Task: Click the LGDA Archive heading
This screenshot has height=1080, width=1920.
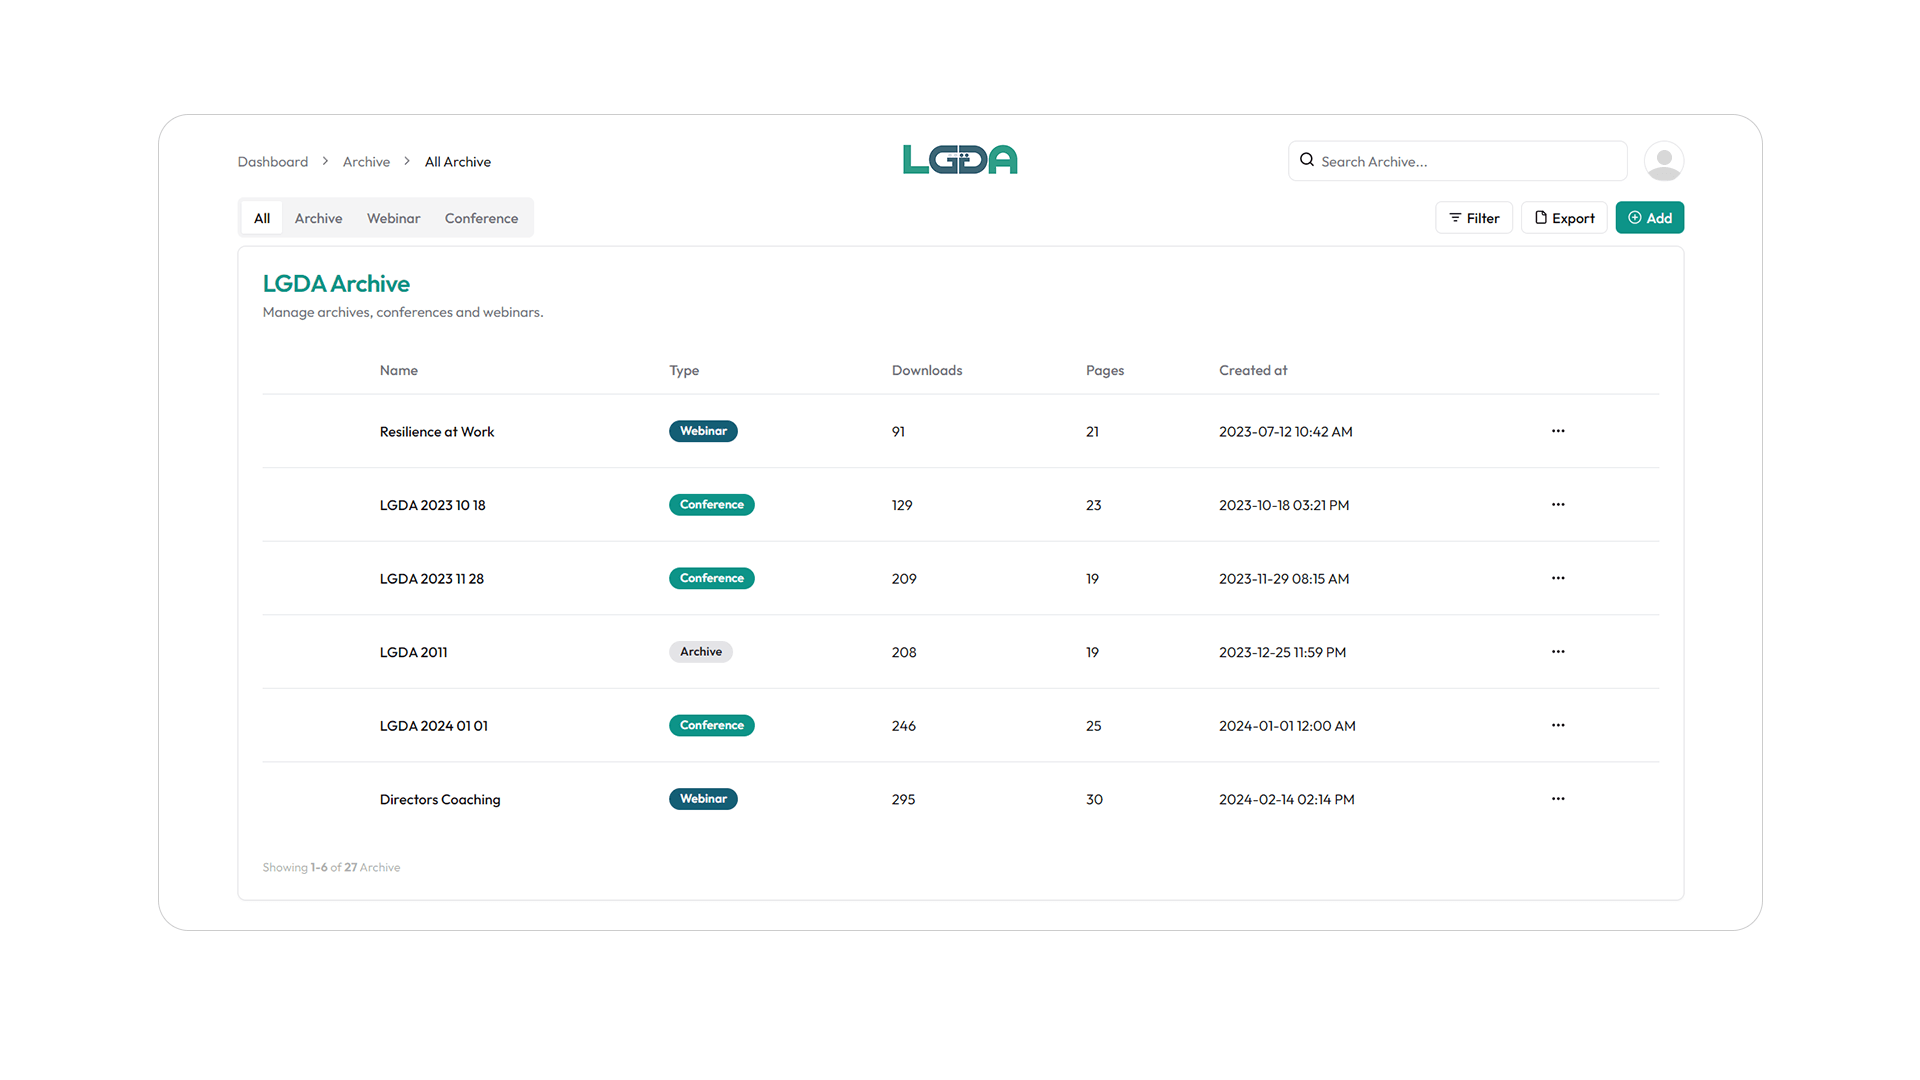Action: click(x=336, y=284)
